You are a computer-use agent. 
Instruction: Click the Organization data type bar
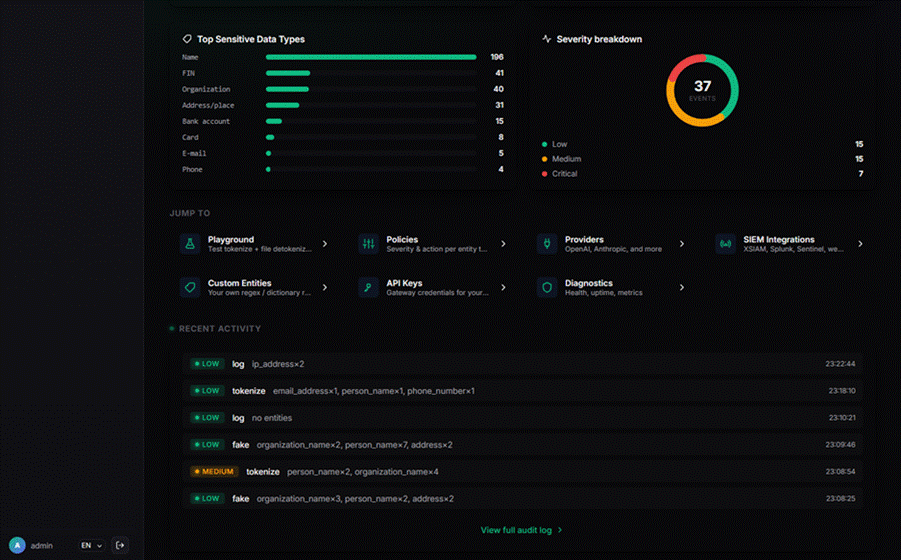pos(287,89)
